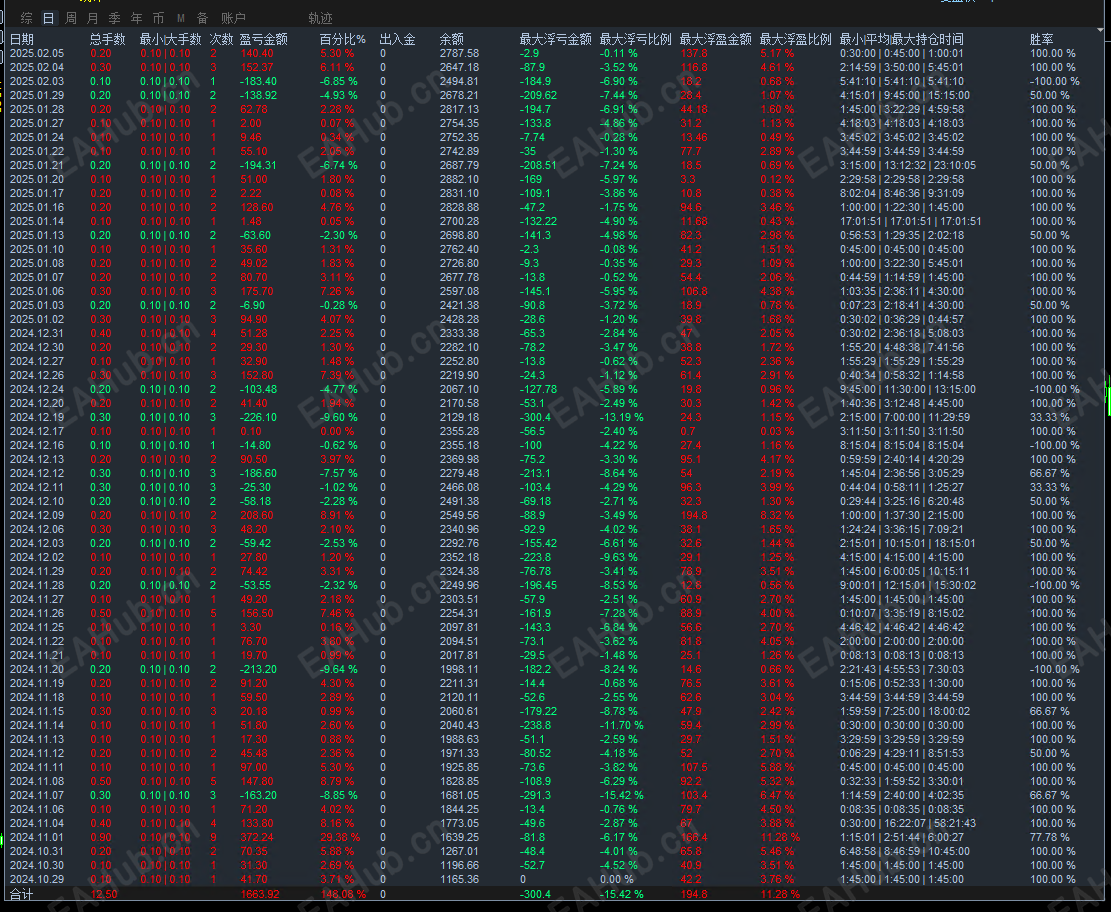Switch to the 综 summary tab
Viewport: 1111px width, 912px height.
tap(27, 18)
